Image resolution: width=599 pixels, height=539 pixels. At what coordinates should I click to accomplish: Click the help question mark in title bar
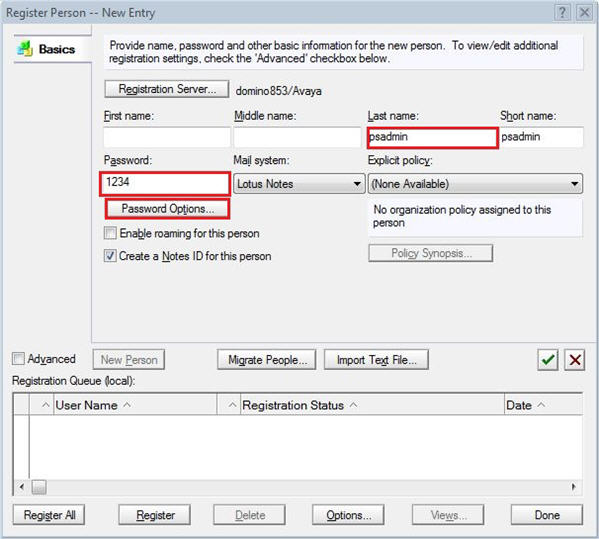coord(562,13)
